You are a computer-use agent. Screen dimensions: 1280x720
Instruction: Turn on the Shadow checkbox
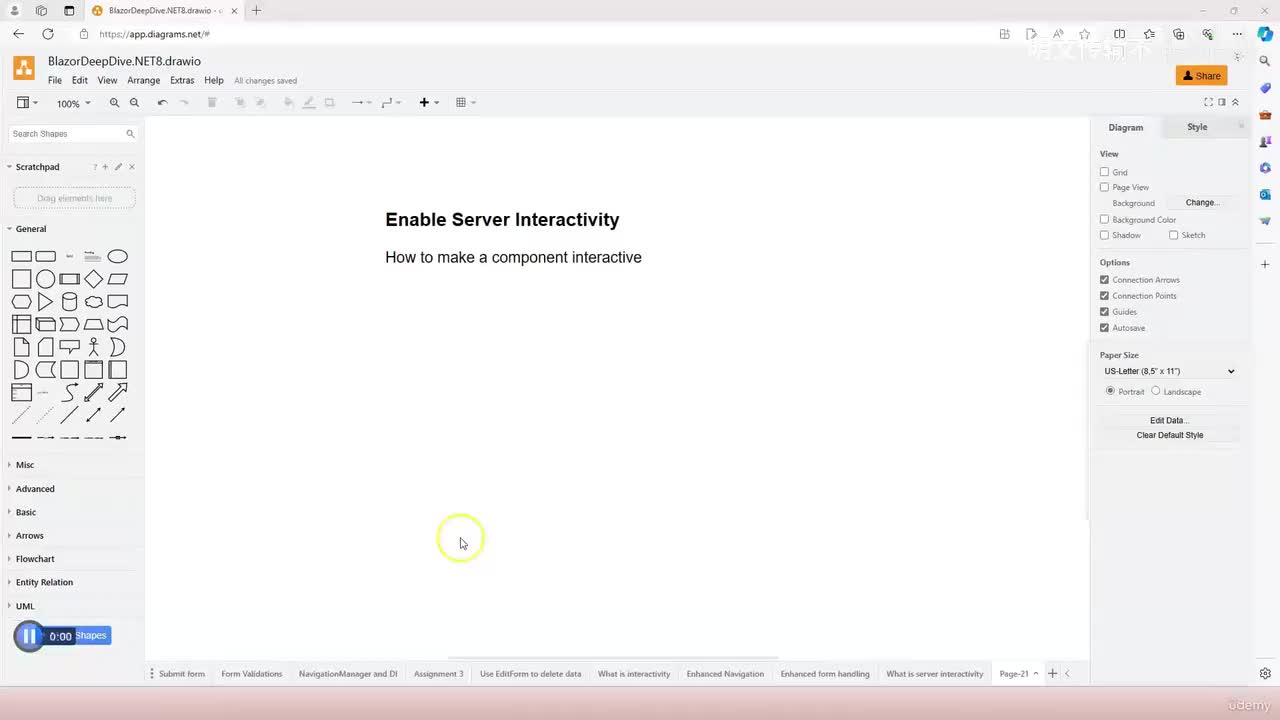click(1104, 235)
